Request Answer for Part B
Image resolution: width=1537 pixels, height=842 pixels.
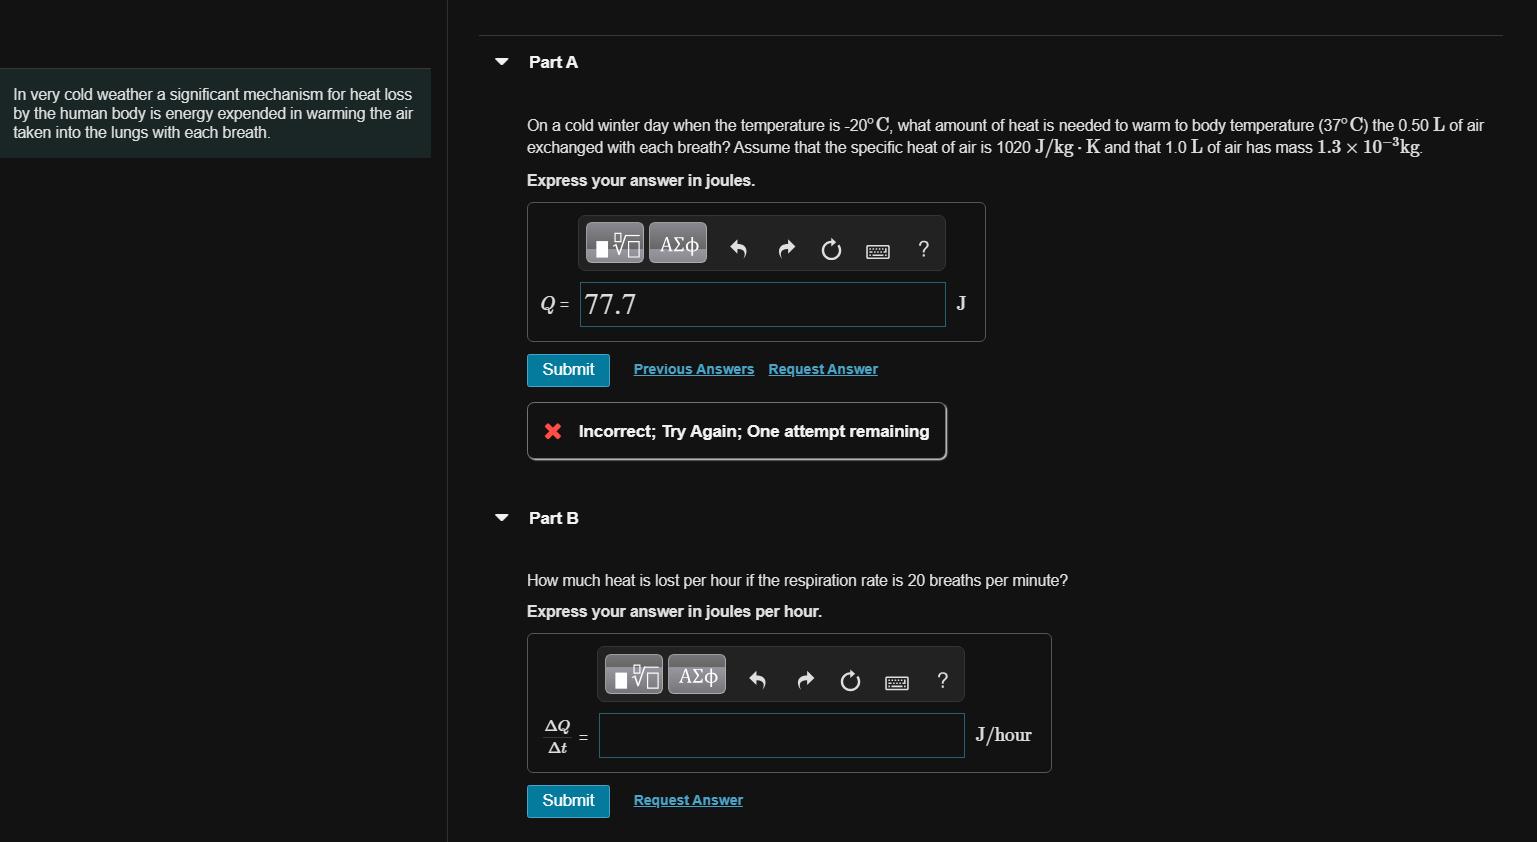688,800
